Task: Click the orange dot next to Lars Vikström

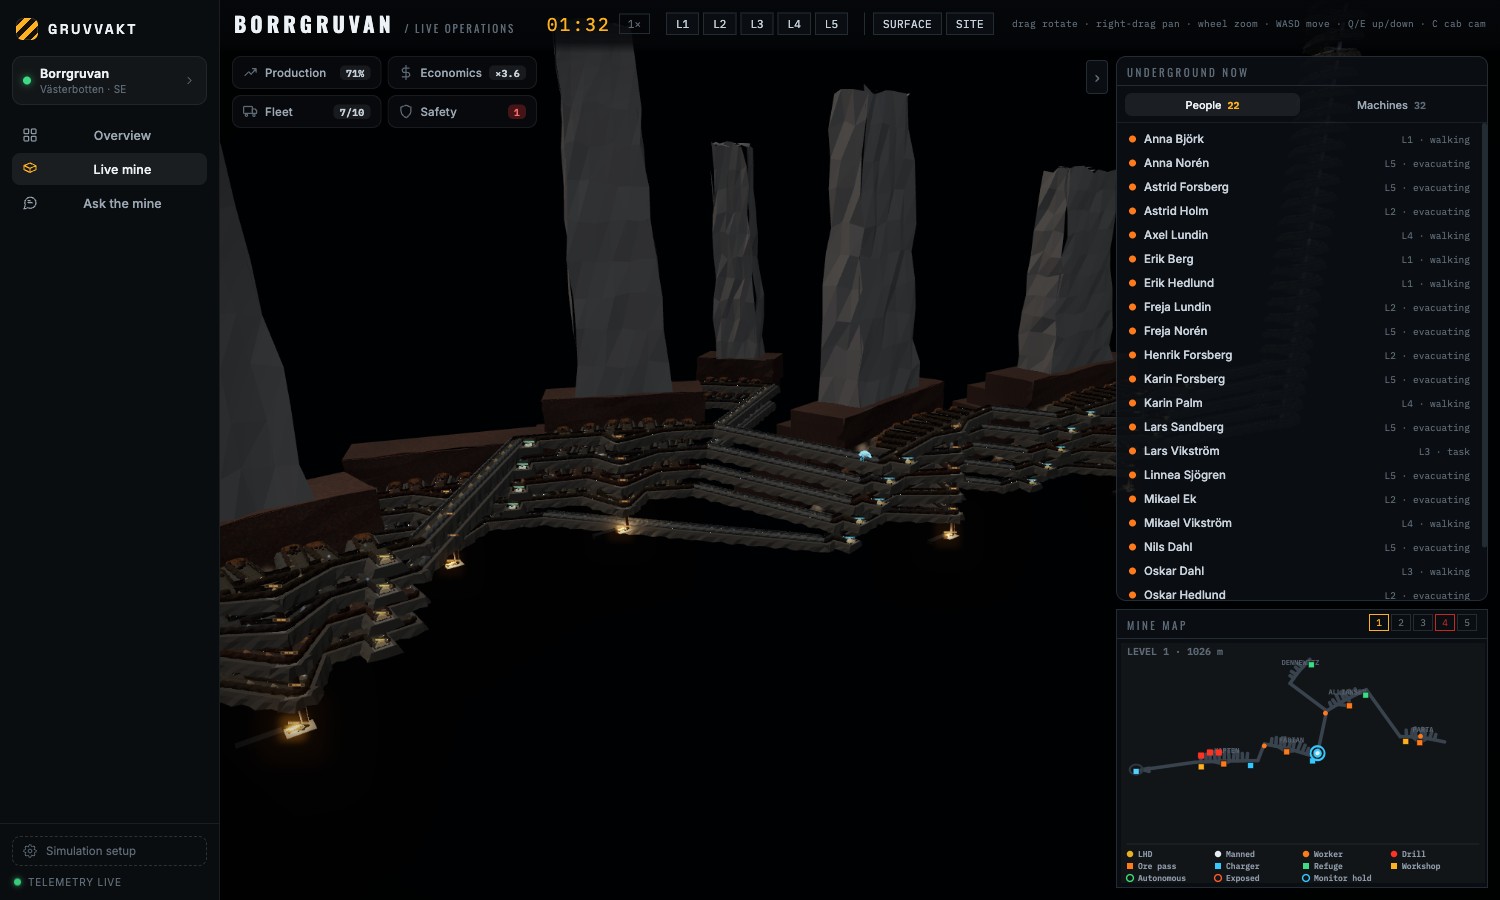Action: pos(1132,451)
